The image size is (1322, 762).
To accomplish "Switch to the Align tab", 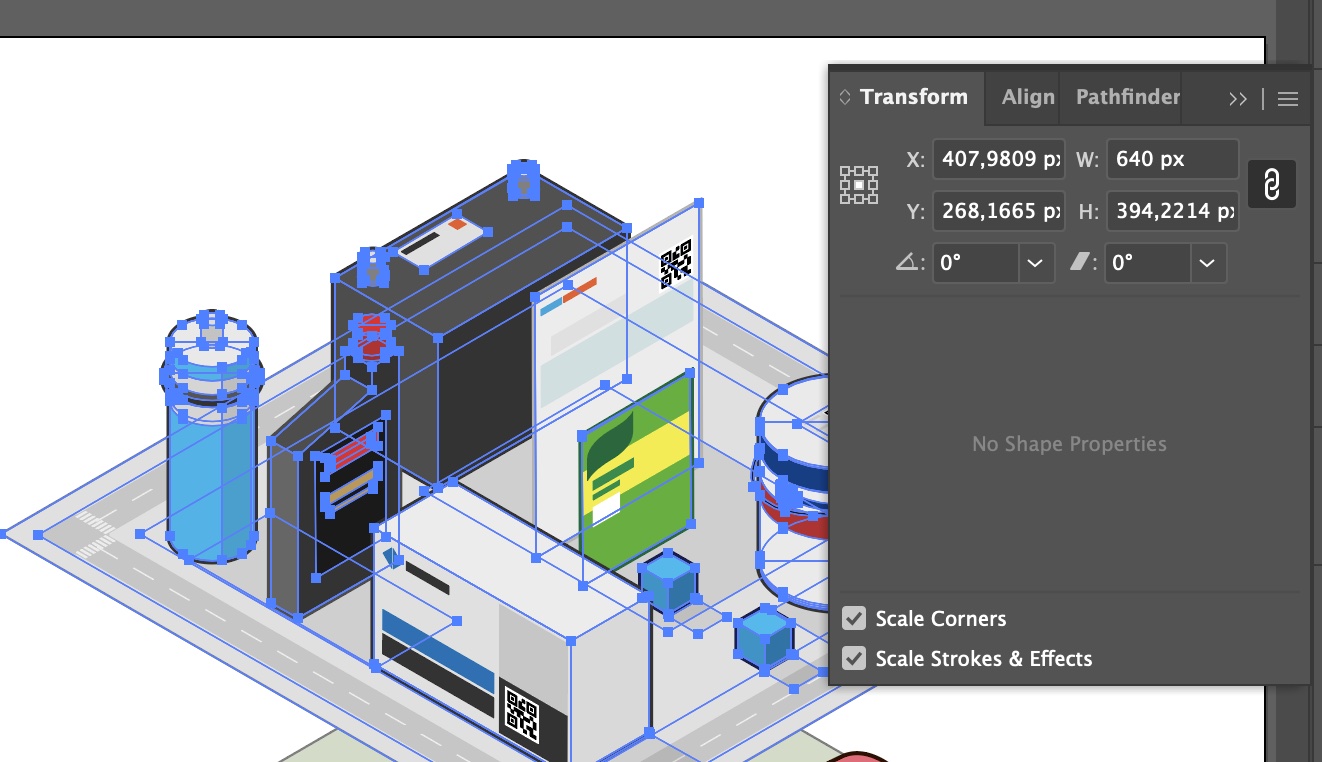I will [1027, 97].
